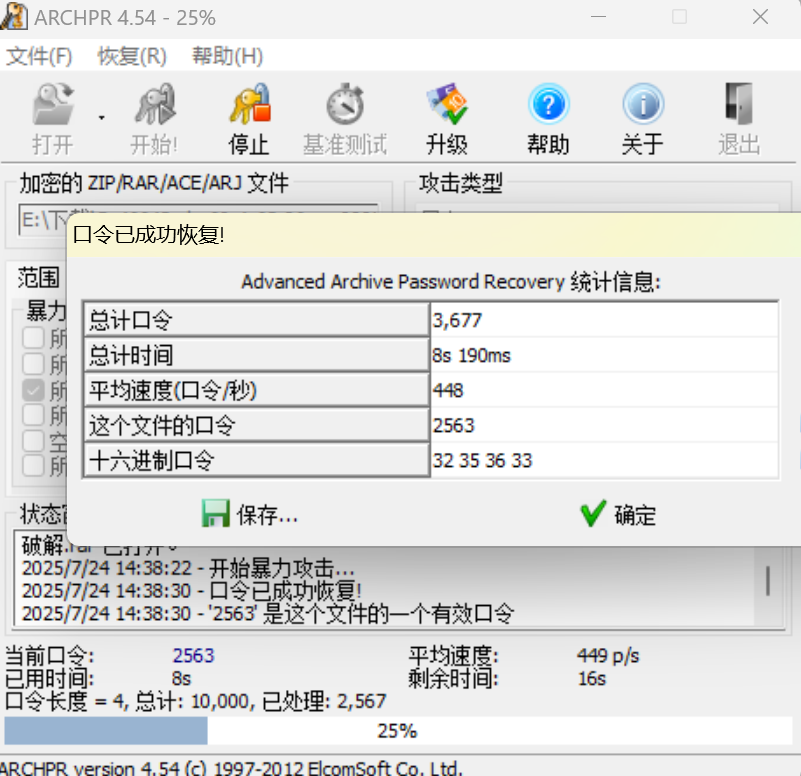801x776 pixels.
Task: Toggle the first checkbox in the 暴力 range group
Action: pyautogui.click(x=33, y=338)
